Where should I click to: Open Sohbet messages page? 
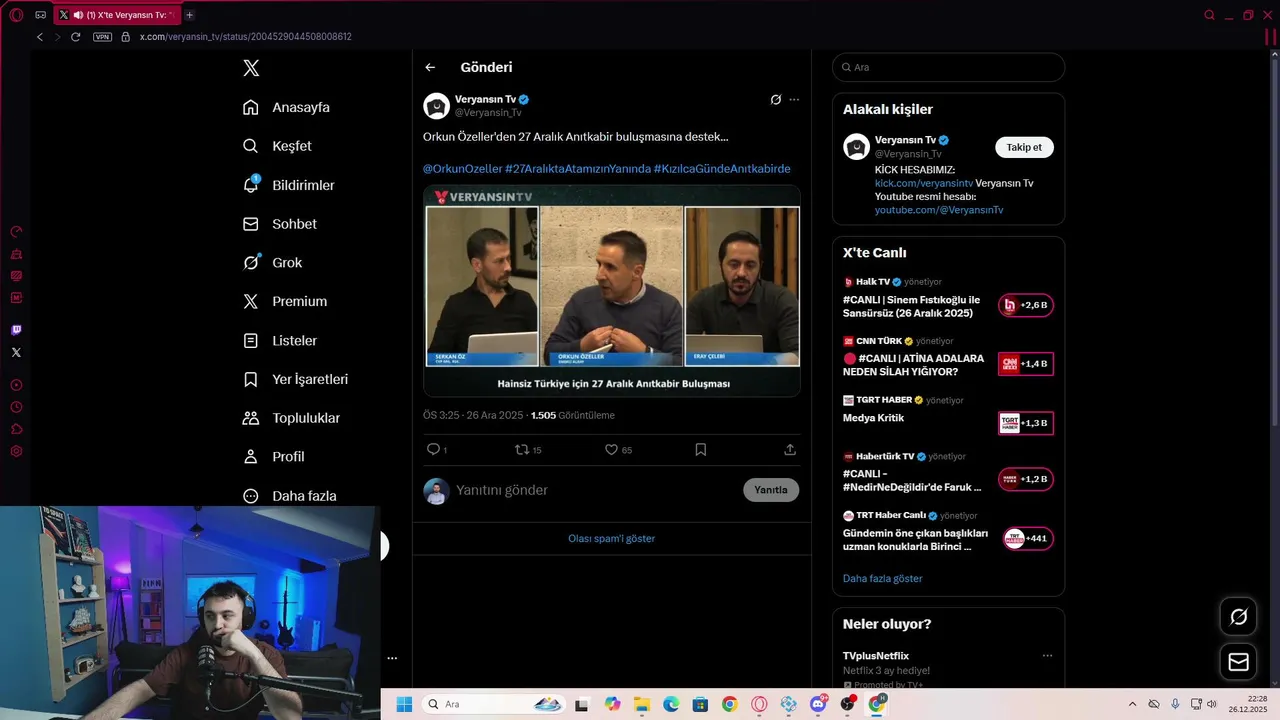click(280, 224)
